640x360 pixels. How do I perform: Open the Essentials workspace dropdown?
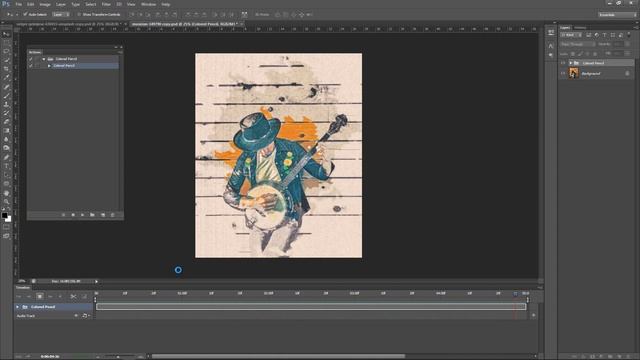coord(617,15)
